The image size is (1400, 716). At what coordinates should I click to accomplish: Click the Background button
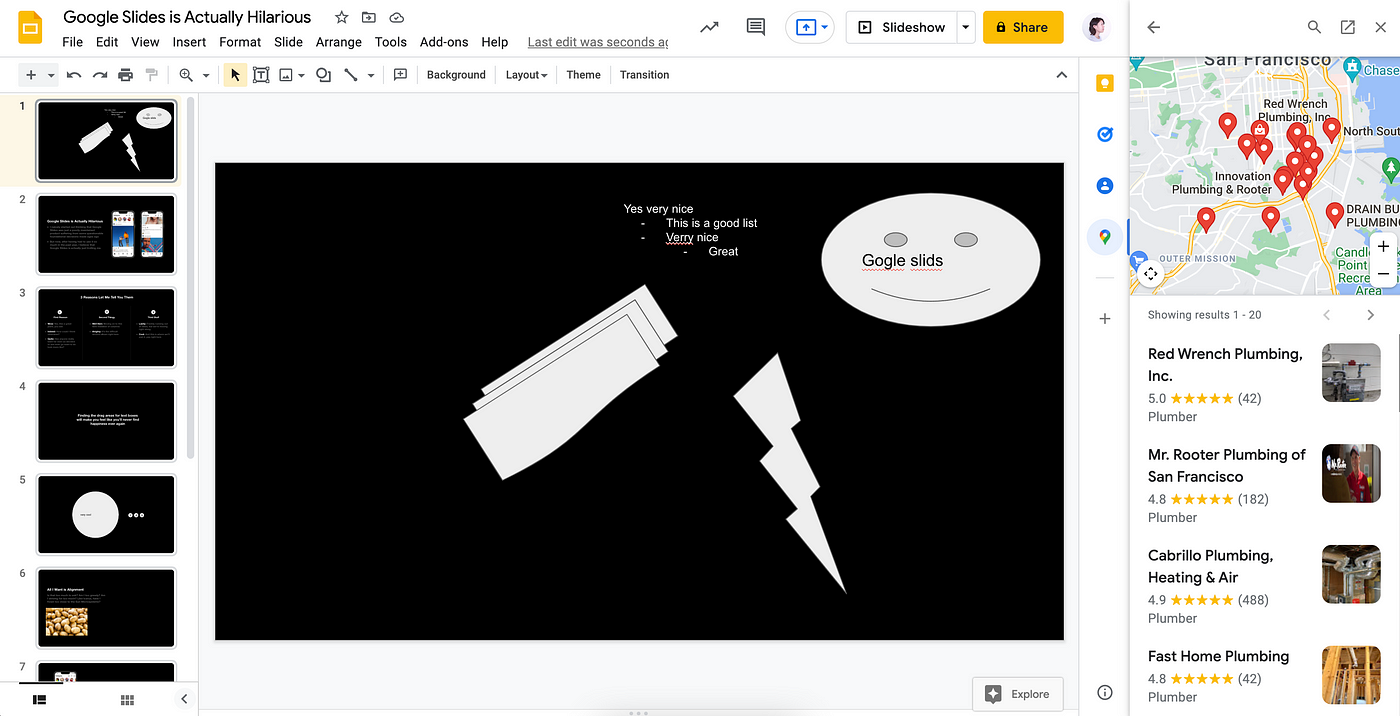click(x=456, y=75)
